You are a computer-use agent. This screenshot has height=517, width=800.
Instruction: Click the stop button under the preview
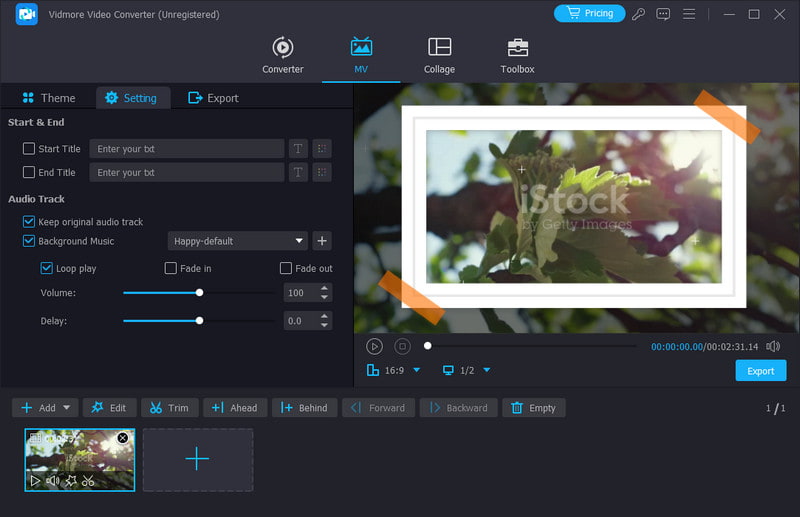click(x=402, y=346)
